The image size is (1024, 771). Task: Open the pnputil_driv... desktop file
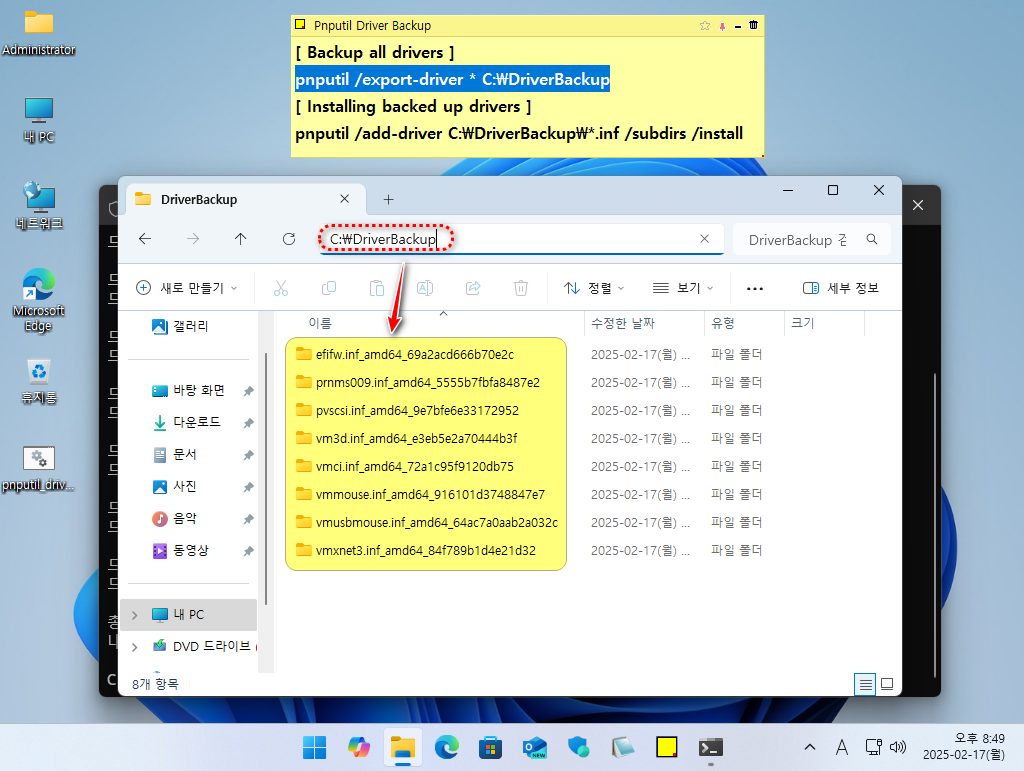(x=39, y=469)
